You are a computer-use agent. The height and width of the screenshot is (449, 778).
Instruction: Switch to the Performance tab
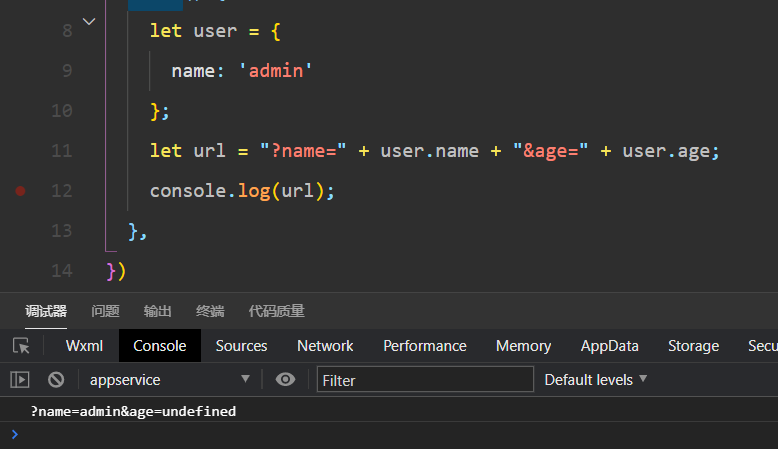tap(425, 346)
